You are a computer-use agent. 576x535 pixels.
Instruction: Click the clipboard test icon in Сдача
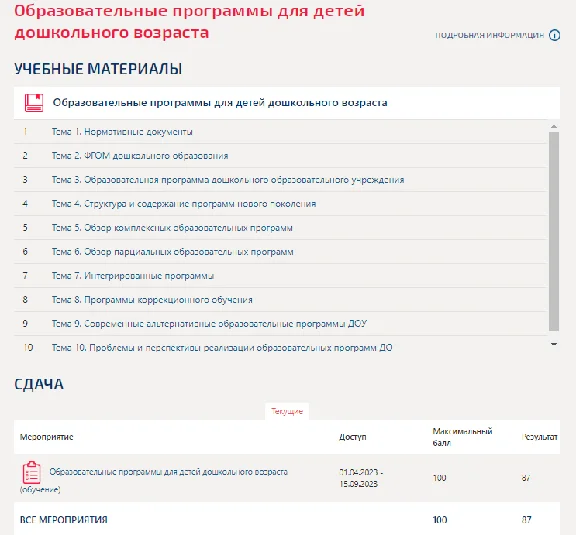[x=32, y=473]
